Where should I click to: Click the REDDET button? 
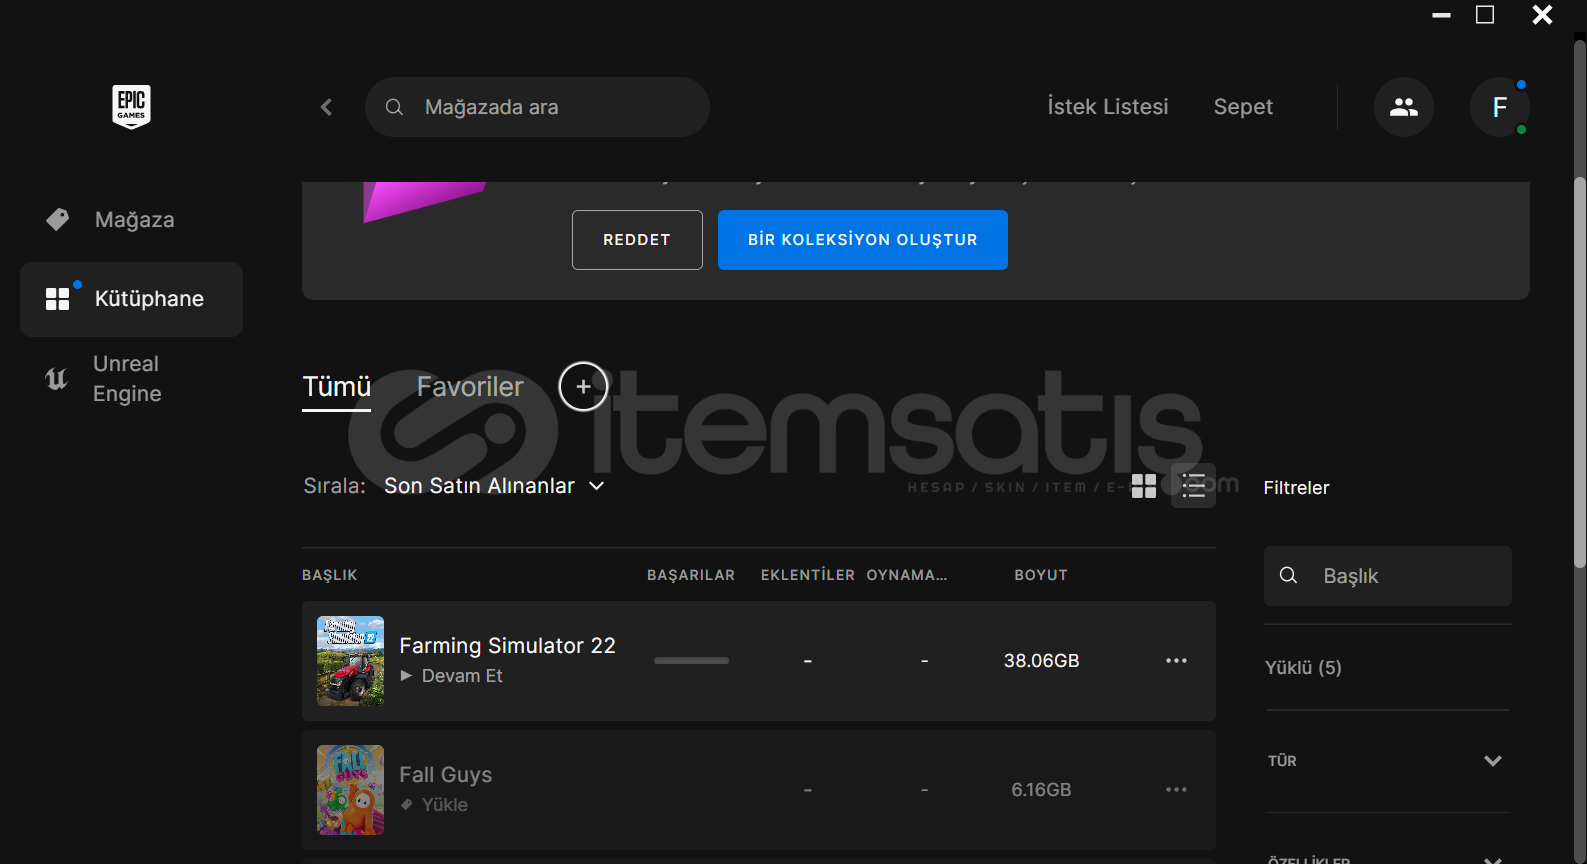pos(637,240)
